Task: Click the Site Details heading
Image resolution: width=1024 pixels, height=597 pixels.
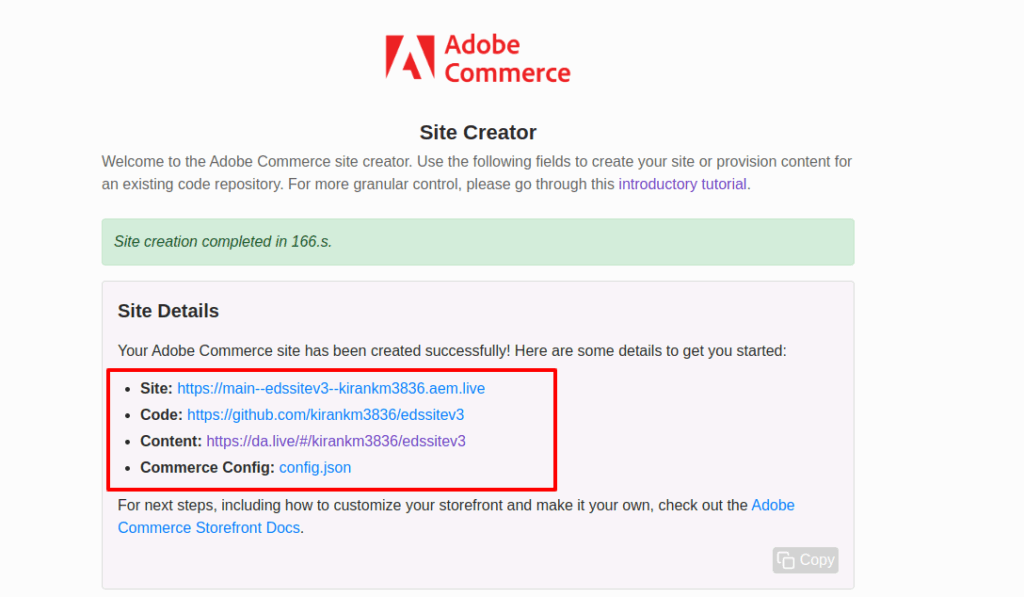Action: pos(168,311)
